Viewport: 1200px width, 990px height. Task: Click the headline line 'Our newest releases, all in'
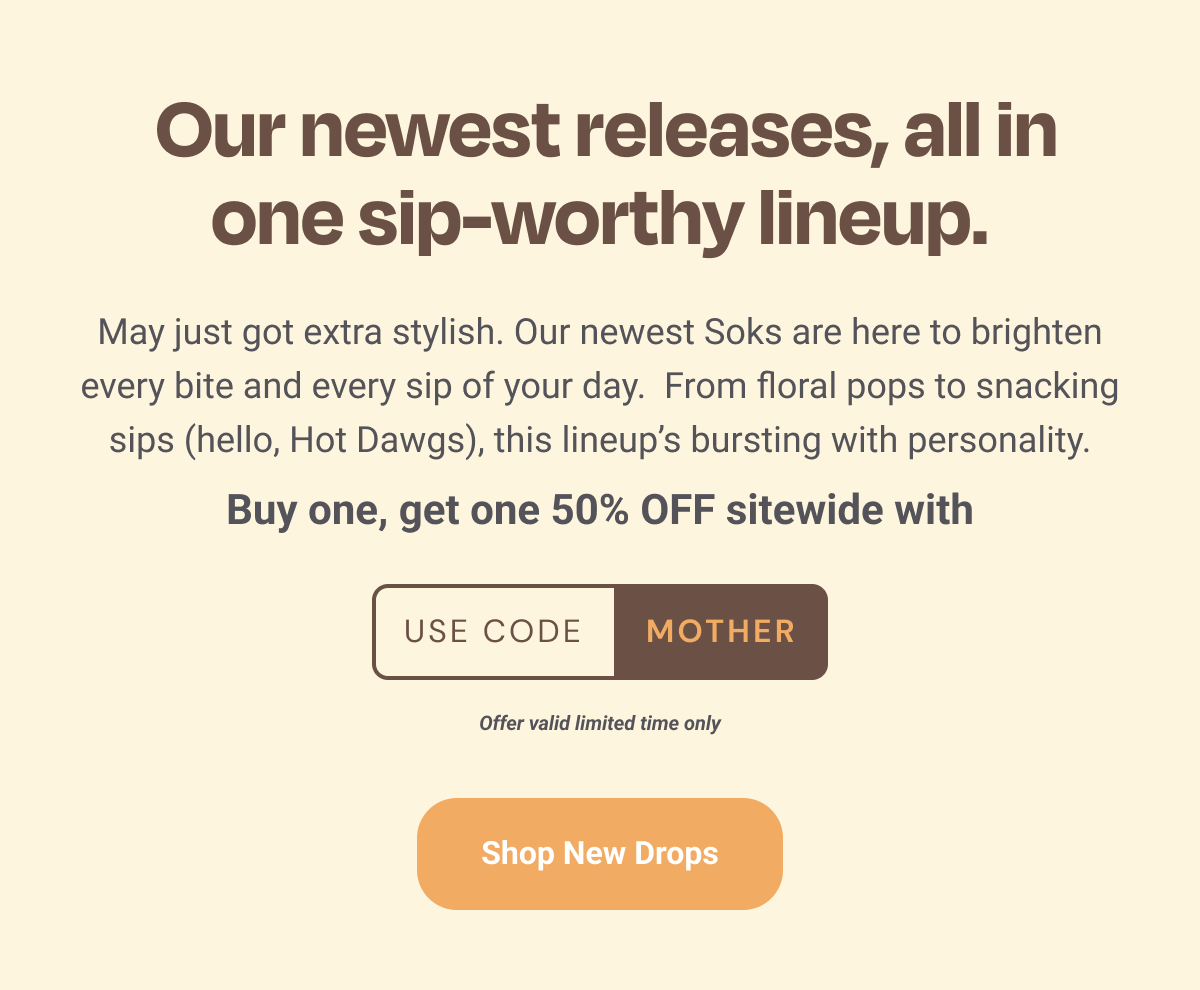606,133
